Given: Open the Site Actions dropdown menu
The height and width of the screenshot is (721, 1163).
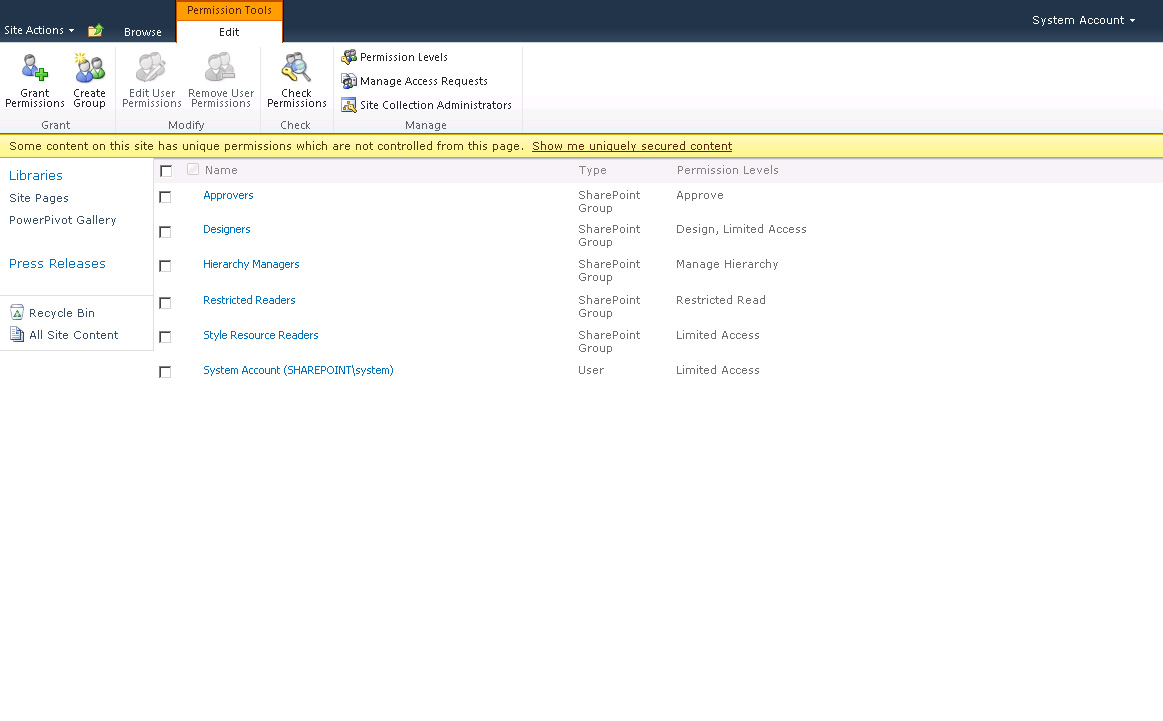Looking at the screenshot, I should point(39,30).
